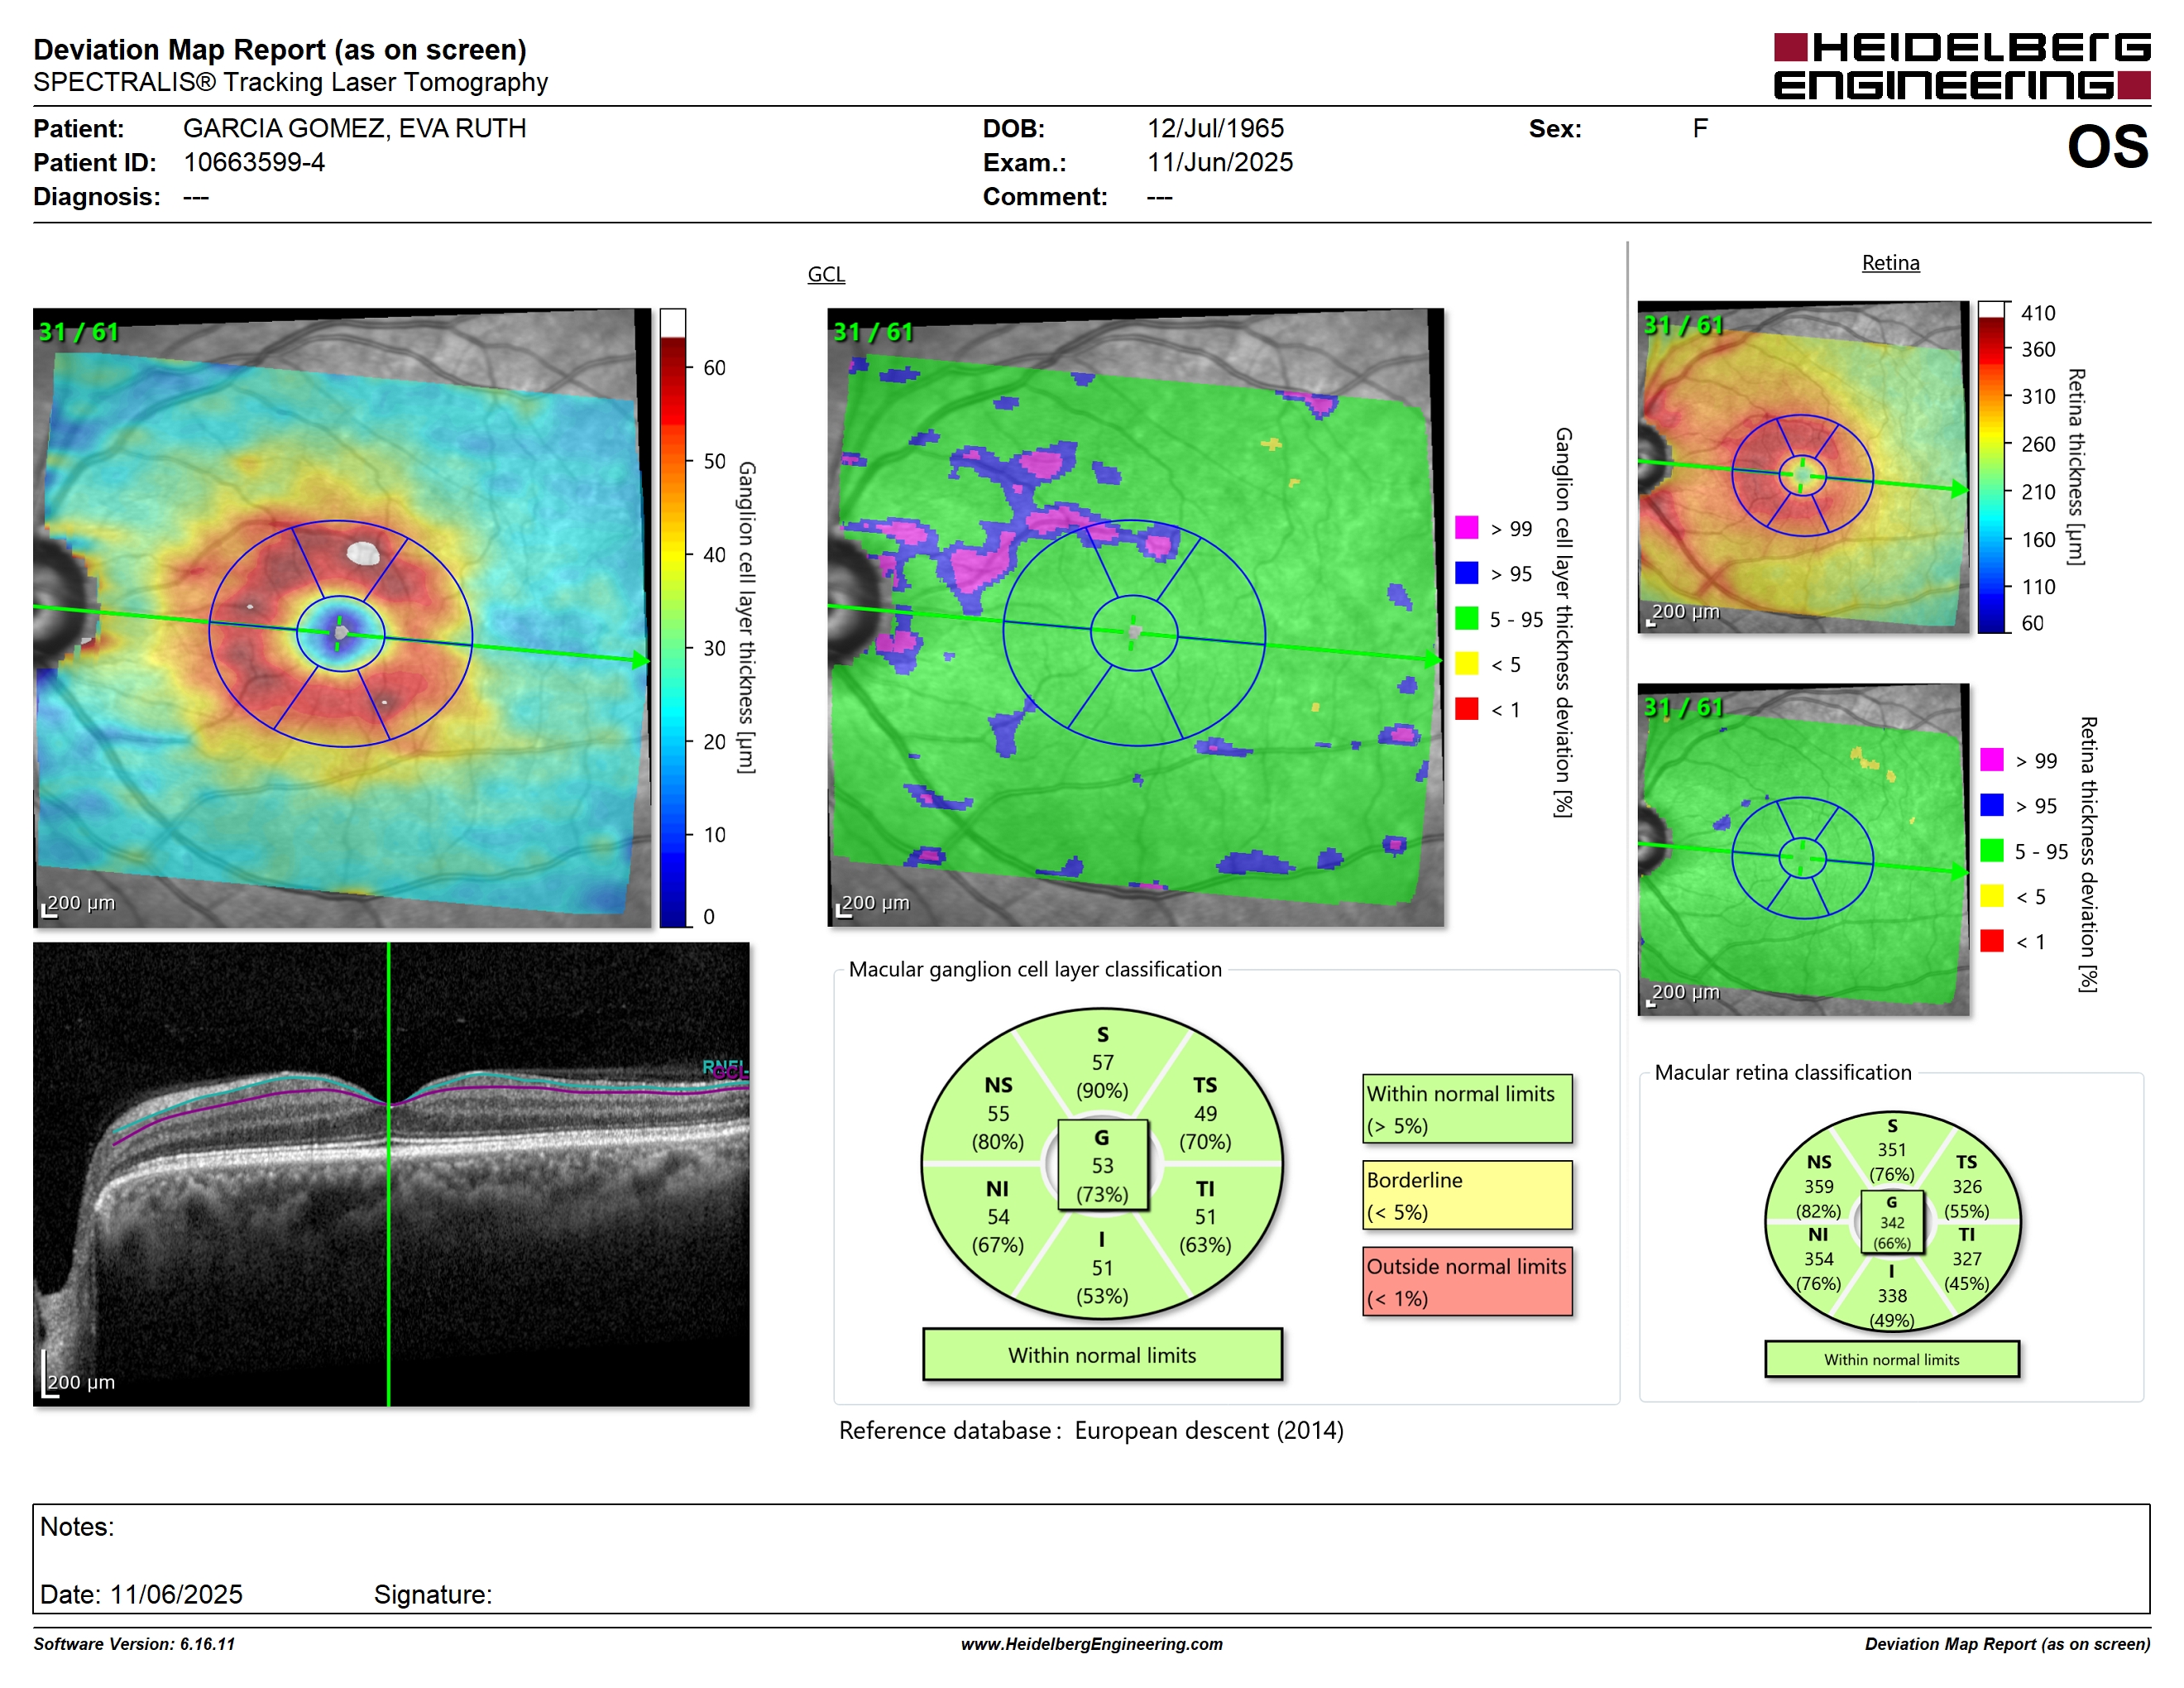The image size is (2184, 1688).
Task: Pick the green 5 - 95 swatch in GCL legend
Action: click(x=1466, y=618)
